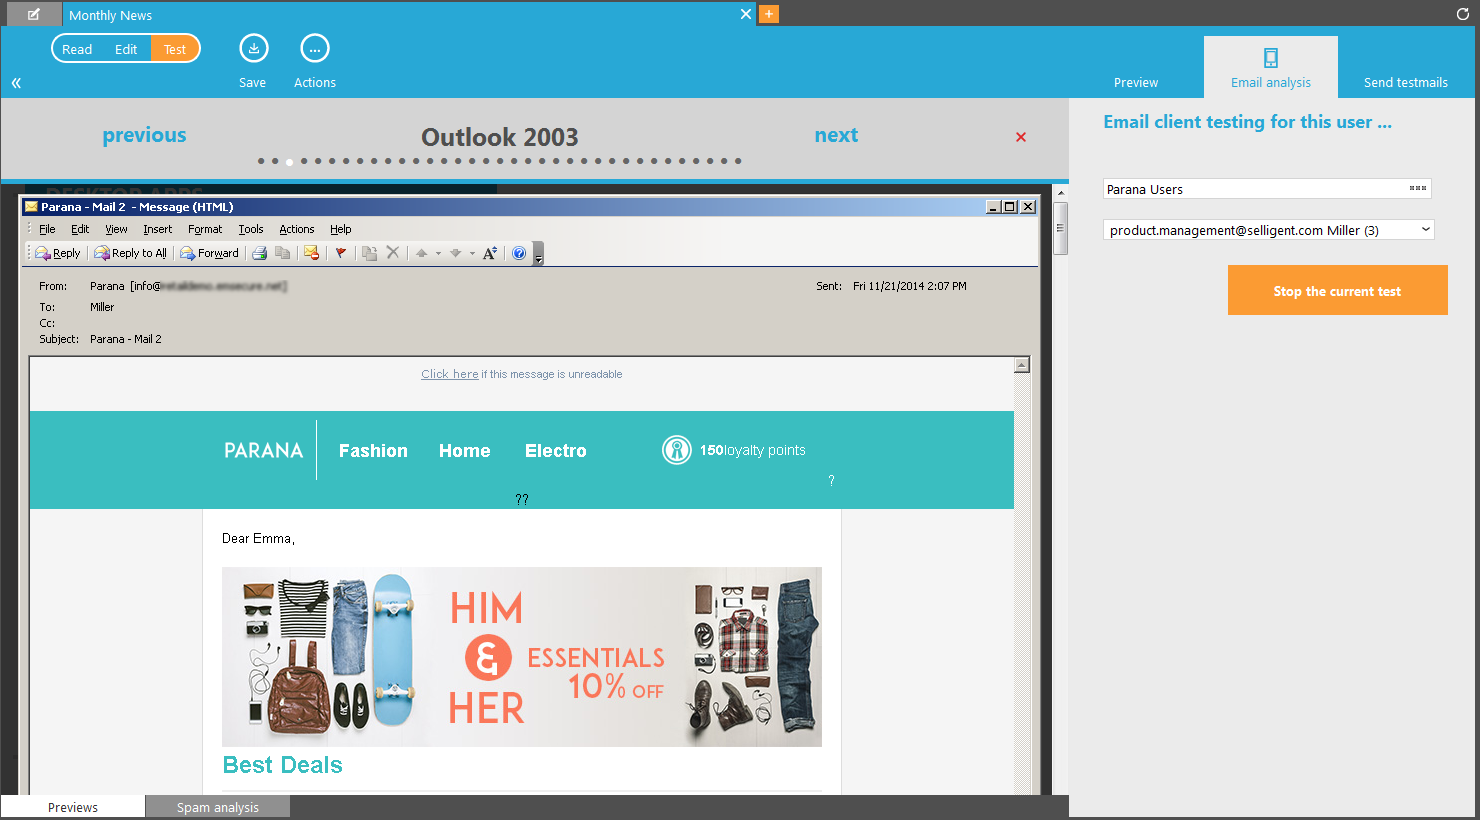Expand the email recipient dropdown
1480x820 pixels.
point(1425,230)
